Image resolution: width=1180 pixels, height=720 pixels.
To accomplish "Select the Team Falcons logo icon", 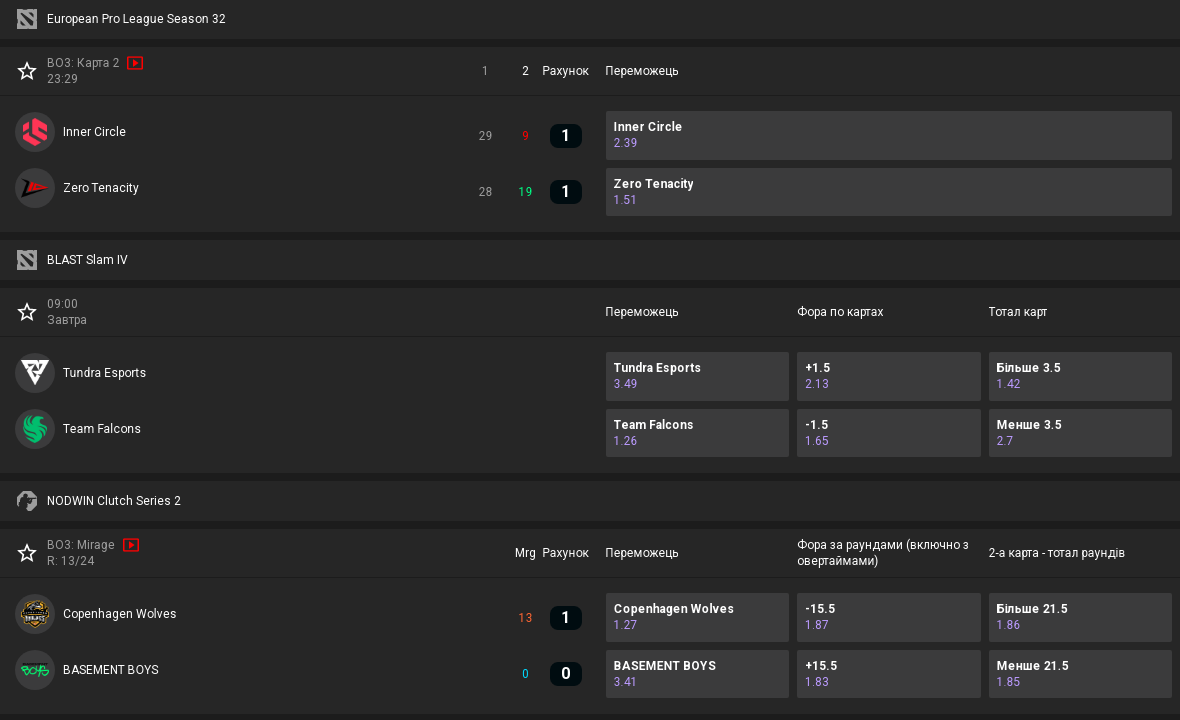I will point(35,429).
